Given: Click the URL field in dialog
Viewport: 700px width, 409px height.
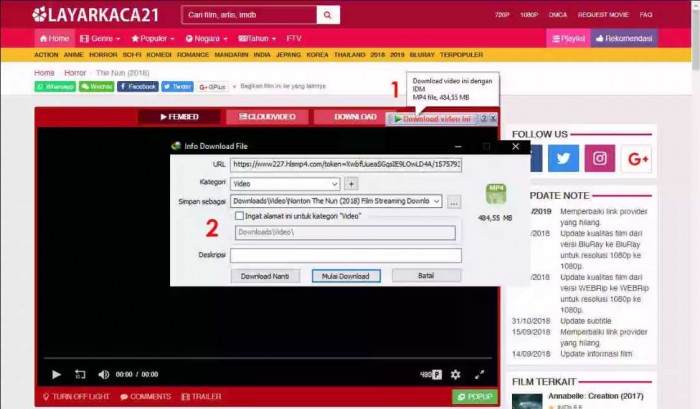Looking at the screenshot, I should click(346, 164).
